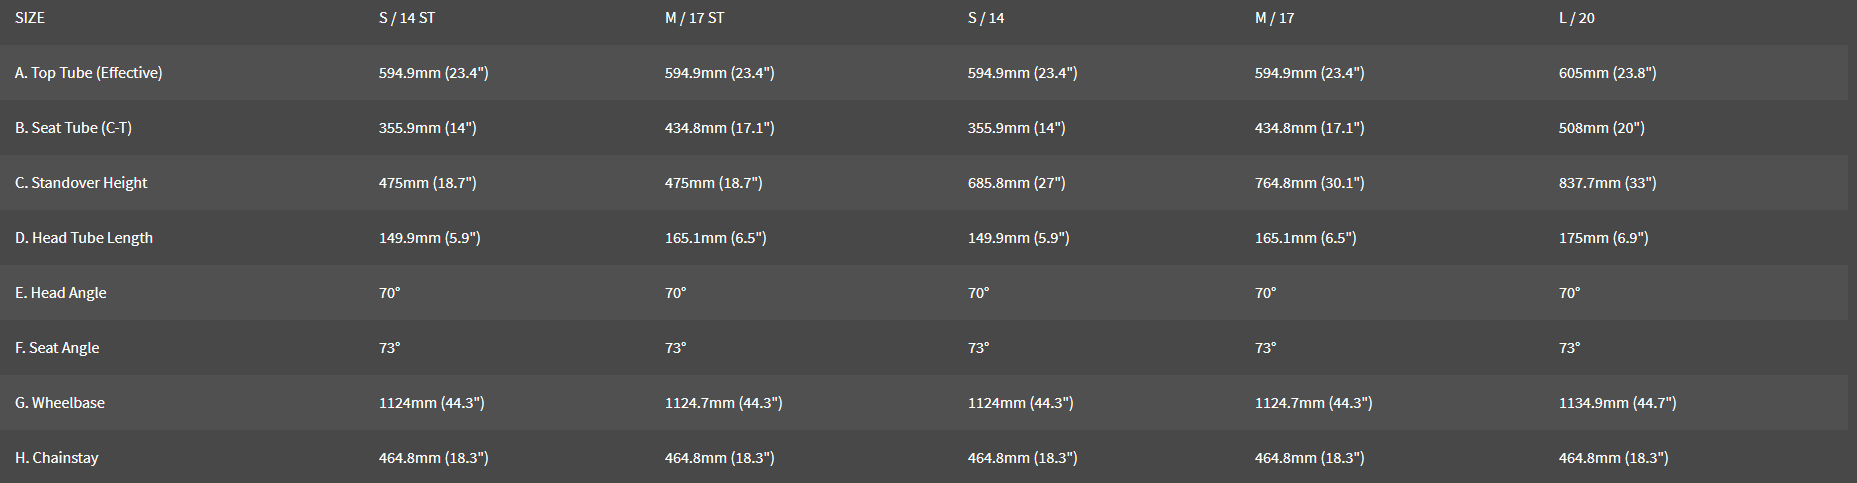The width and height of the screenshot is (1857, 483).
Task: Select the 175mm (6.9") head tube value
Action: click(1603, 238)
